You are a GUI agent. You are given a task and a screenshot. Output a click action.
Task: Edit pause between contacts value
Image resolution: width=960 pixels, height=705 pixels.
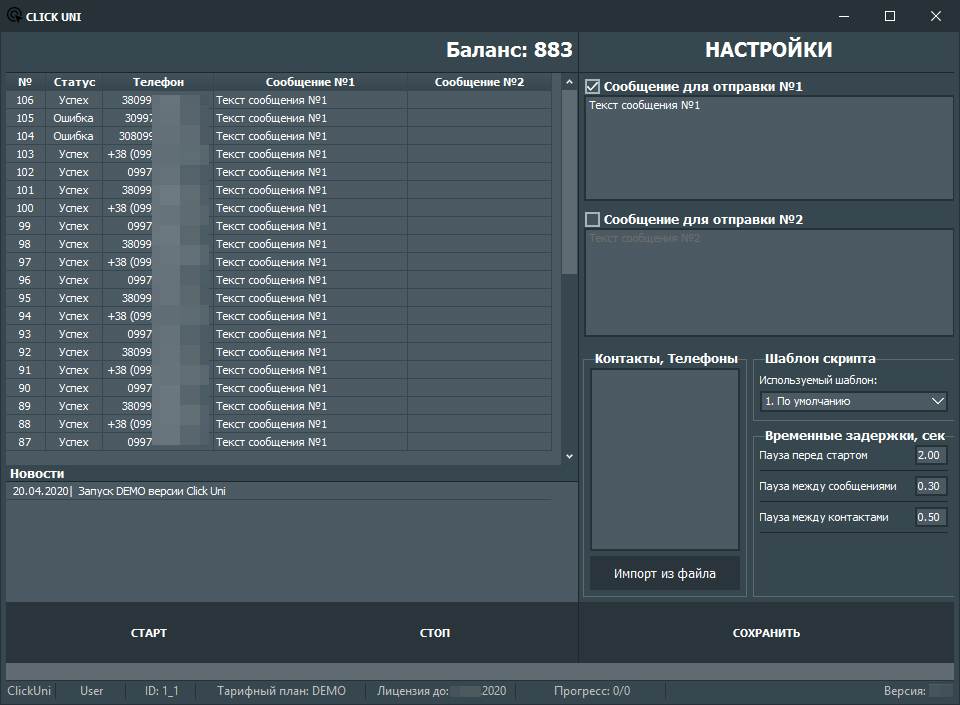[930, 518]
